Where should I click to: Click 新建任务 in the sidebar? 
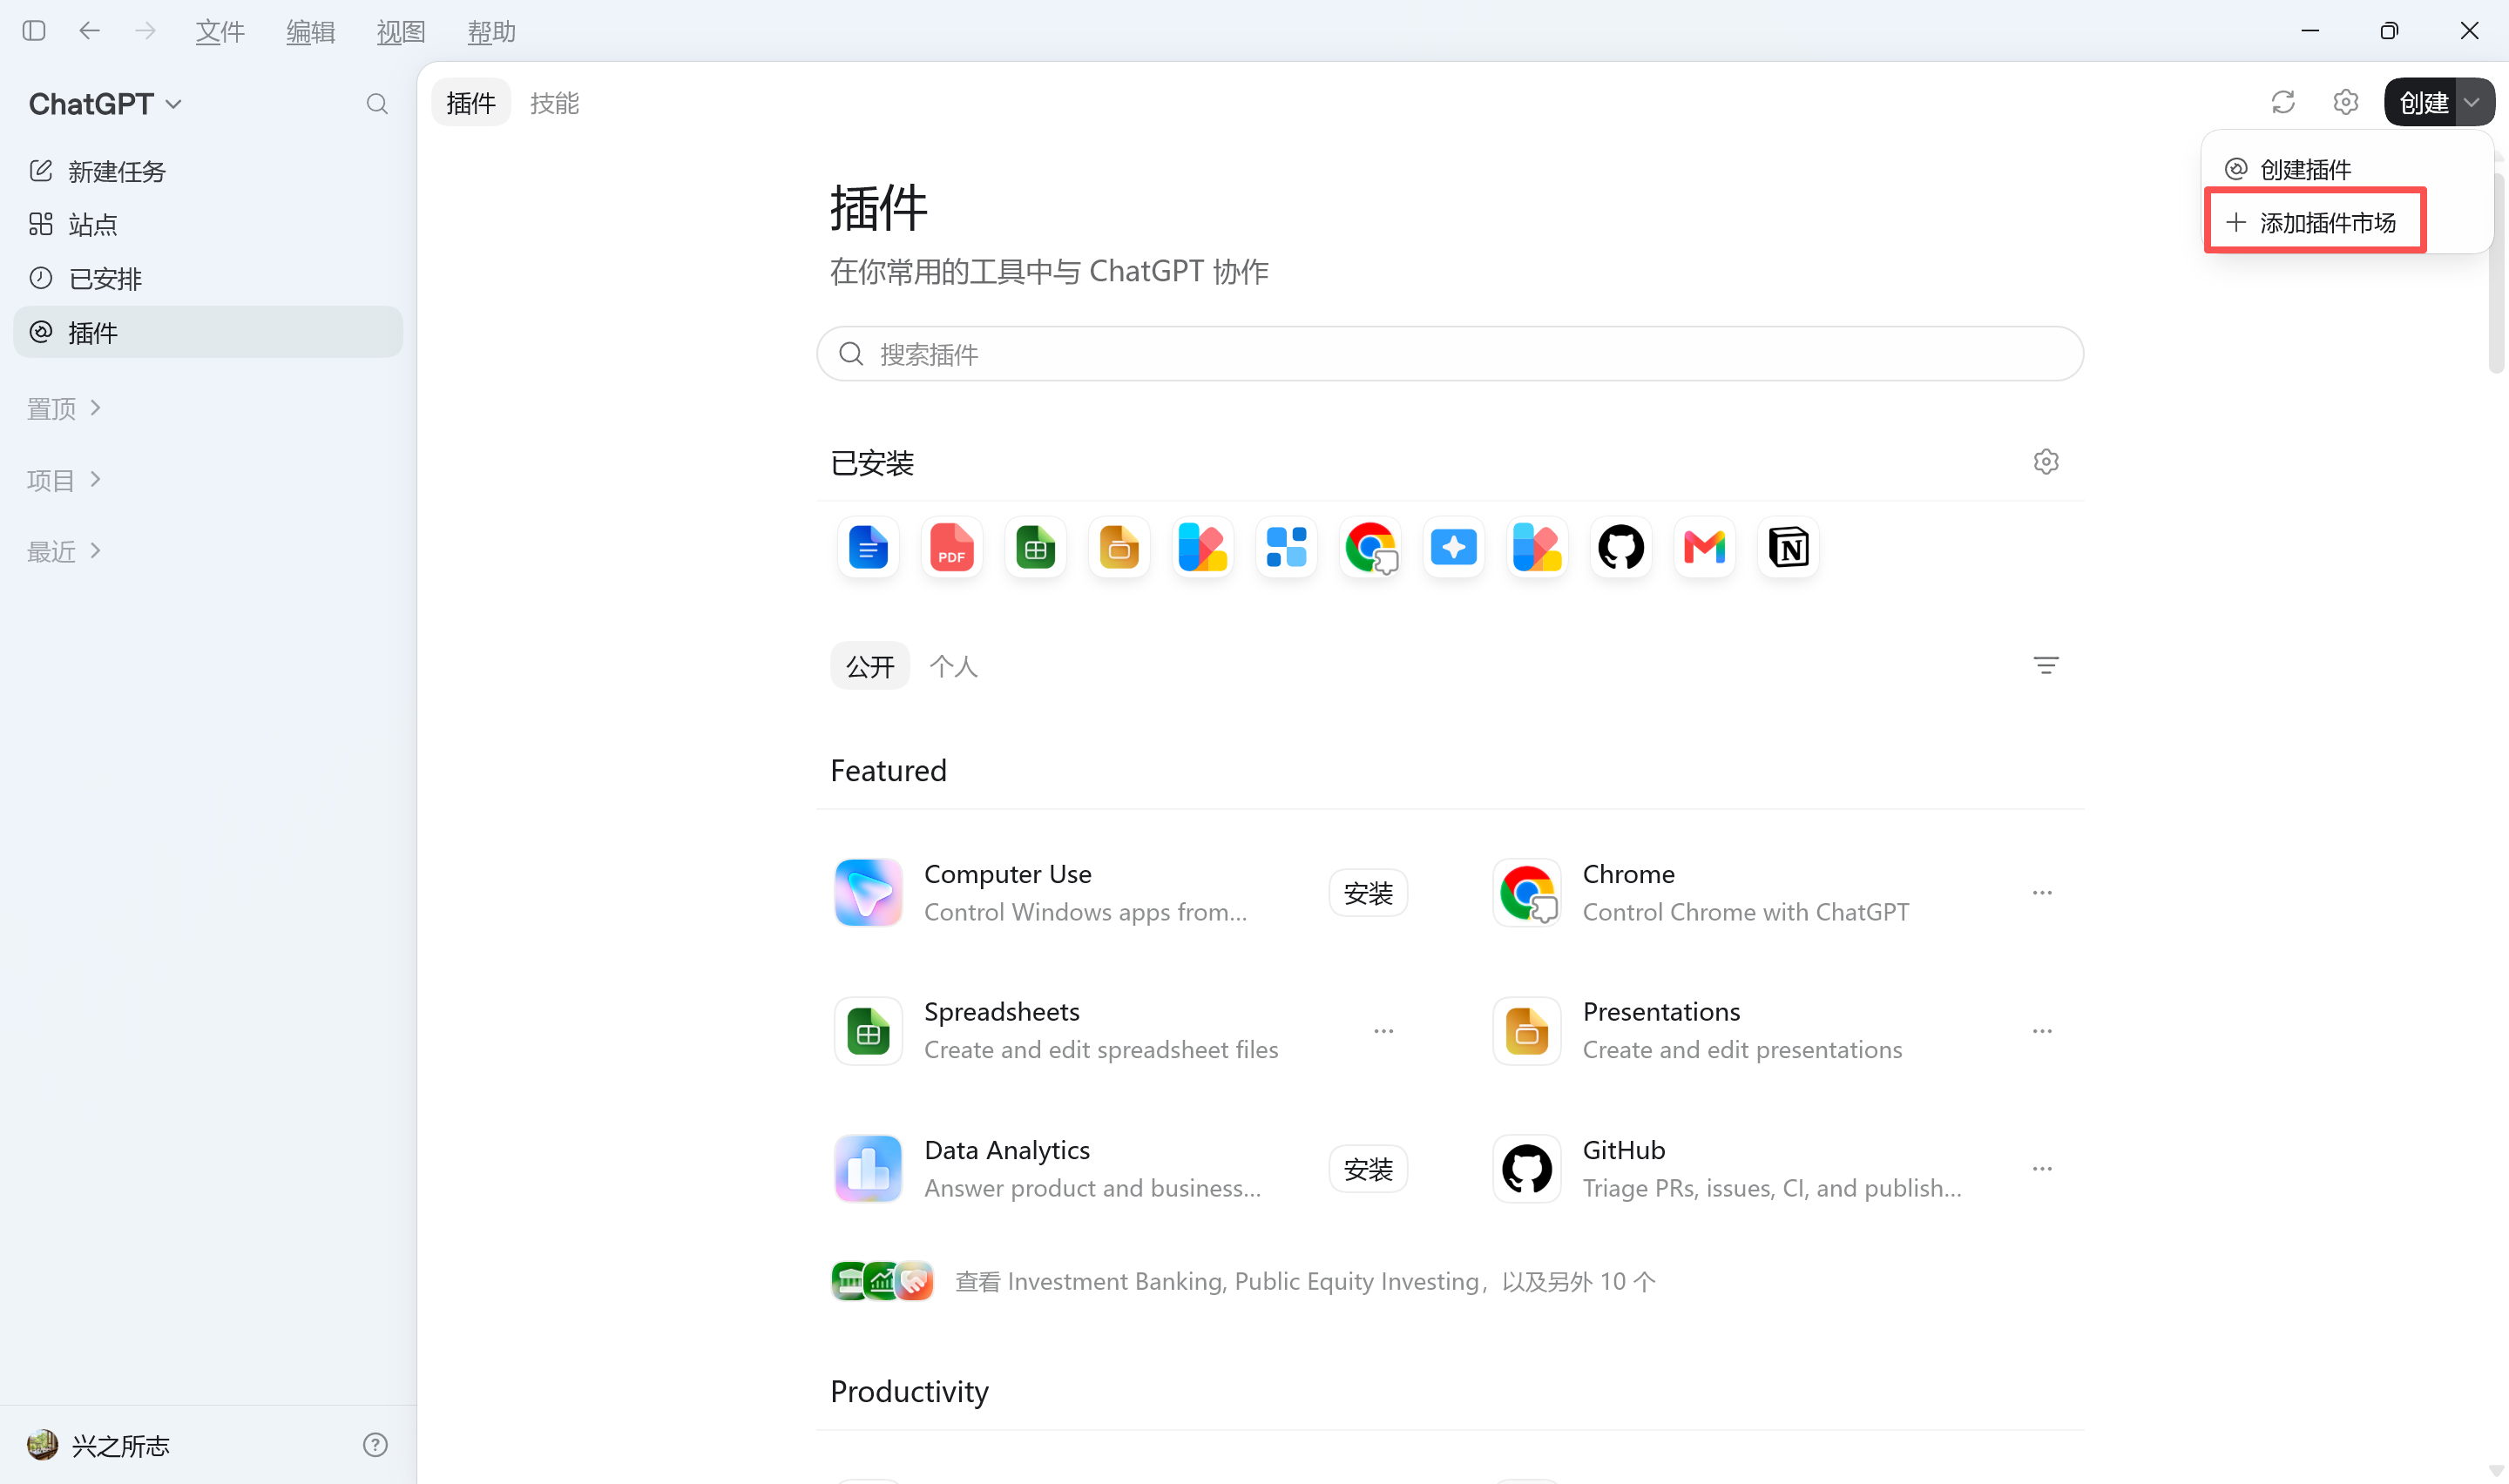pyautogui.click(x=208, y=171)
